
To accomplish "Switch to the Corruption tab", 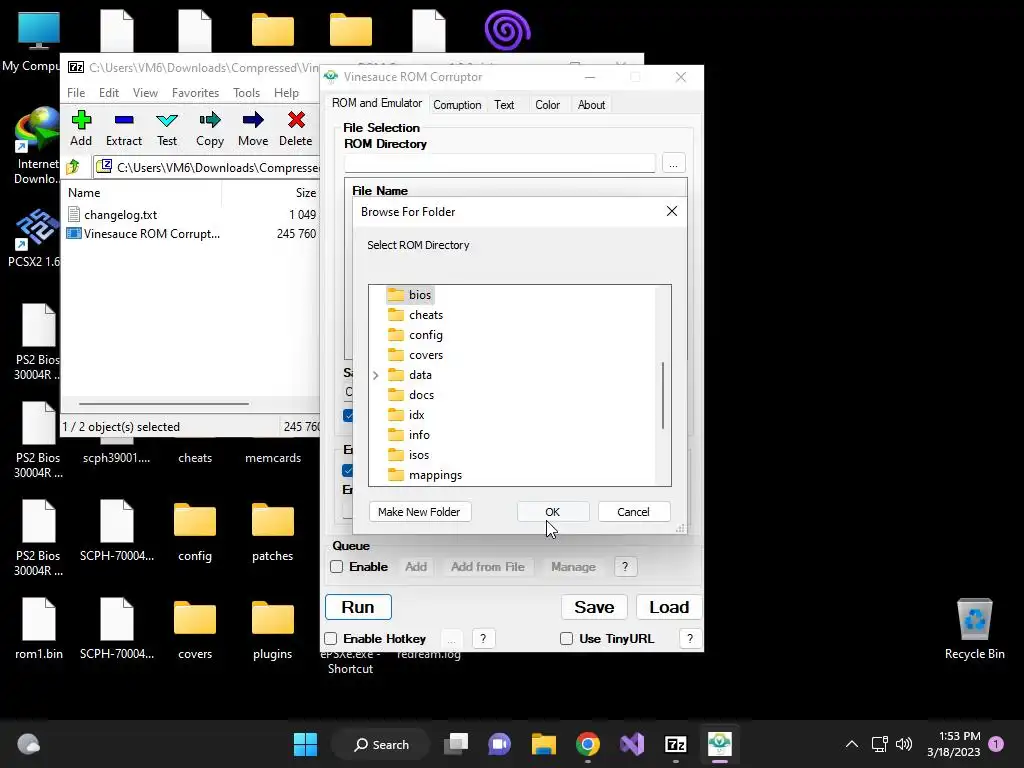I will [457, 104].
